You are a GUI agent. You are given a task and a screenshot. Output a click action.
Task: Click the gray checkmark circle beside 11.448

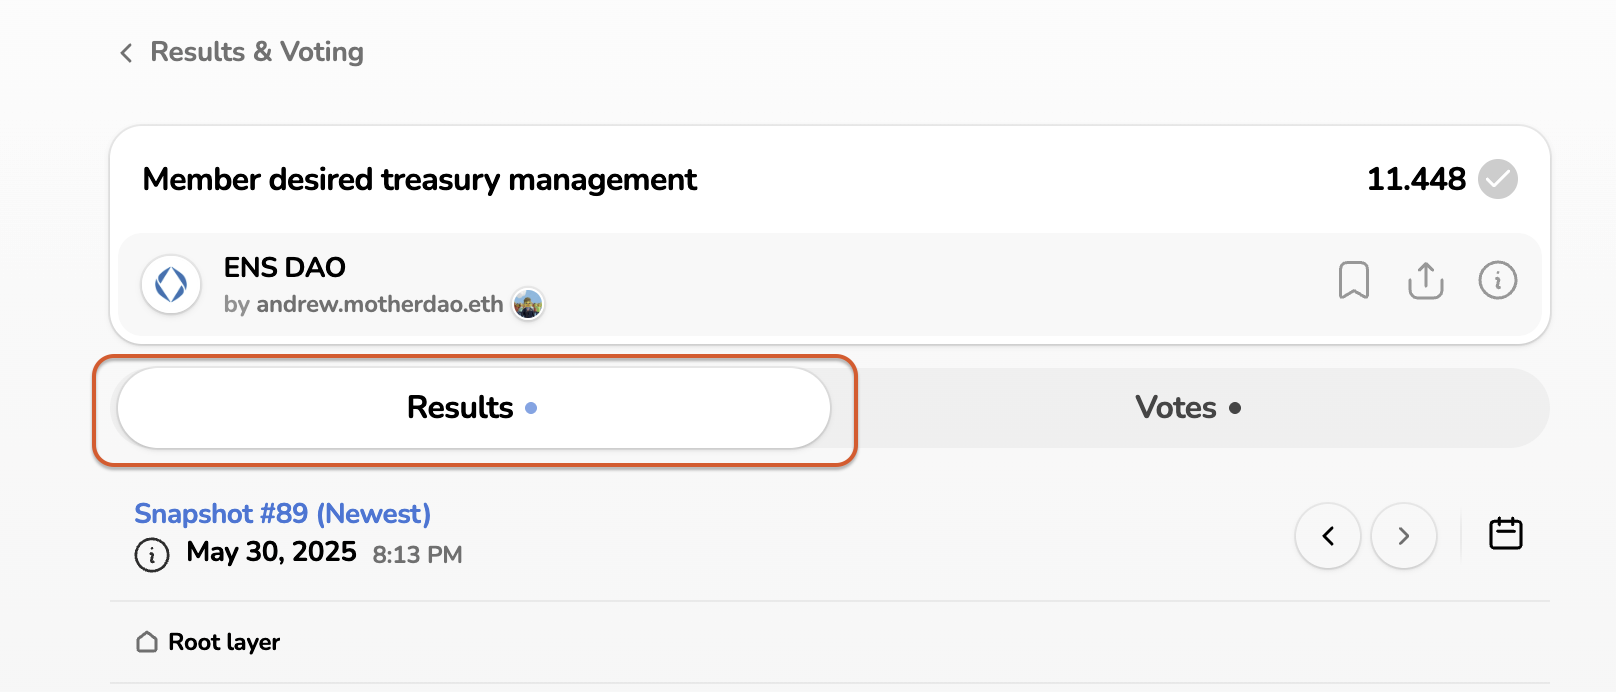1497,180
